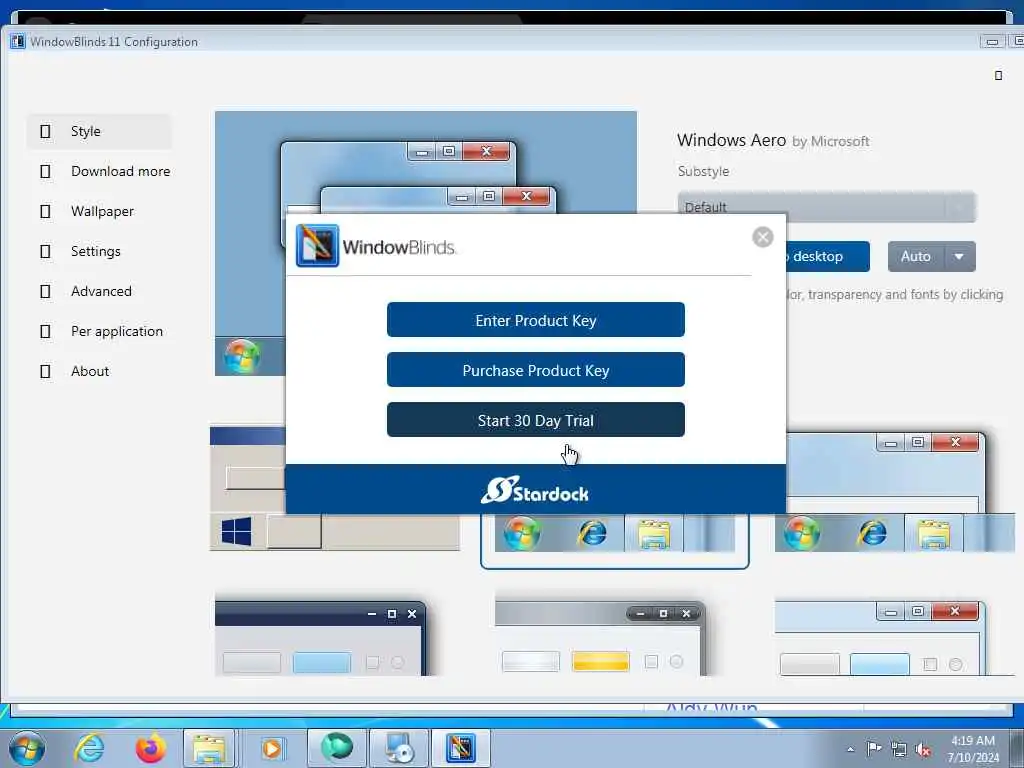1024x768 pixels.
Task: Click the small icon at top right of configuration window
Action: [998, 76]
